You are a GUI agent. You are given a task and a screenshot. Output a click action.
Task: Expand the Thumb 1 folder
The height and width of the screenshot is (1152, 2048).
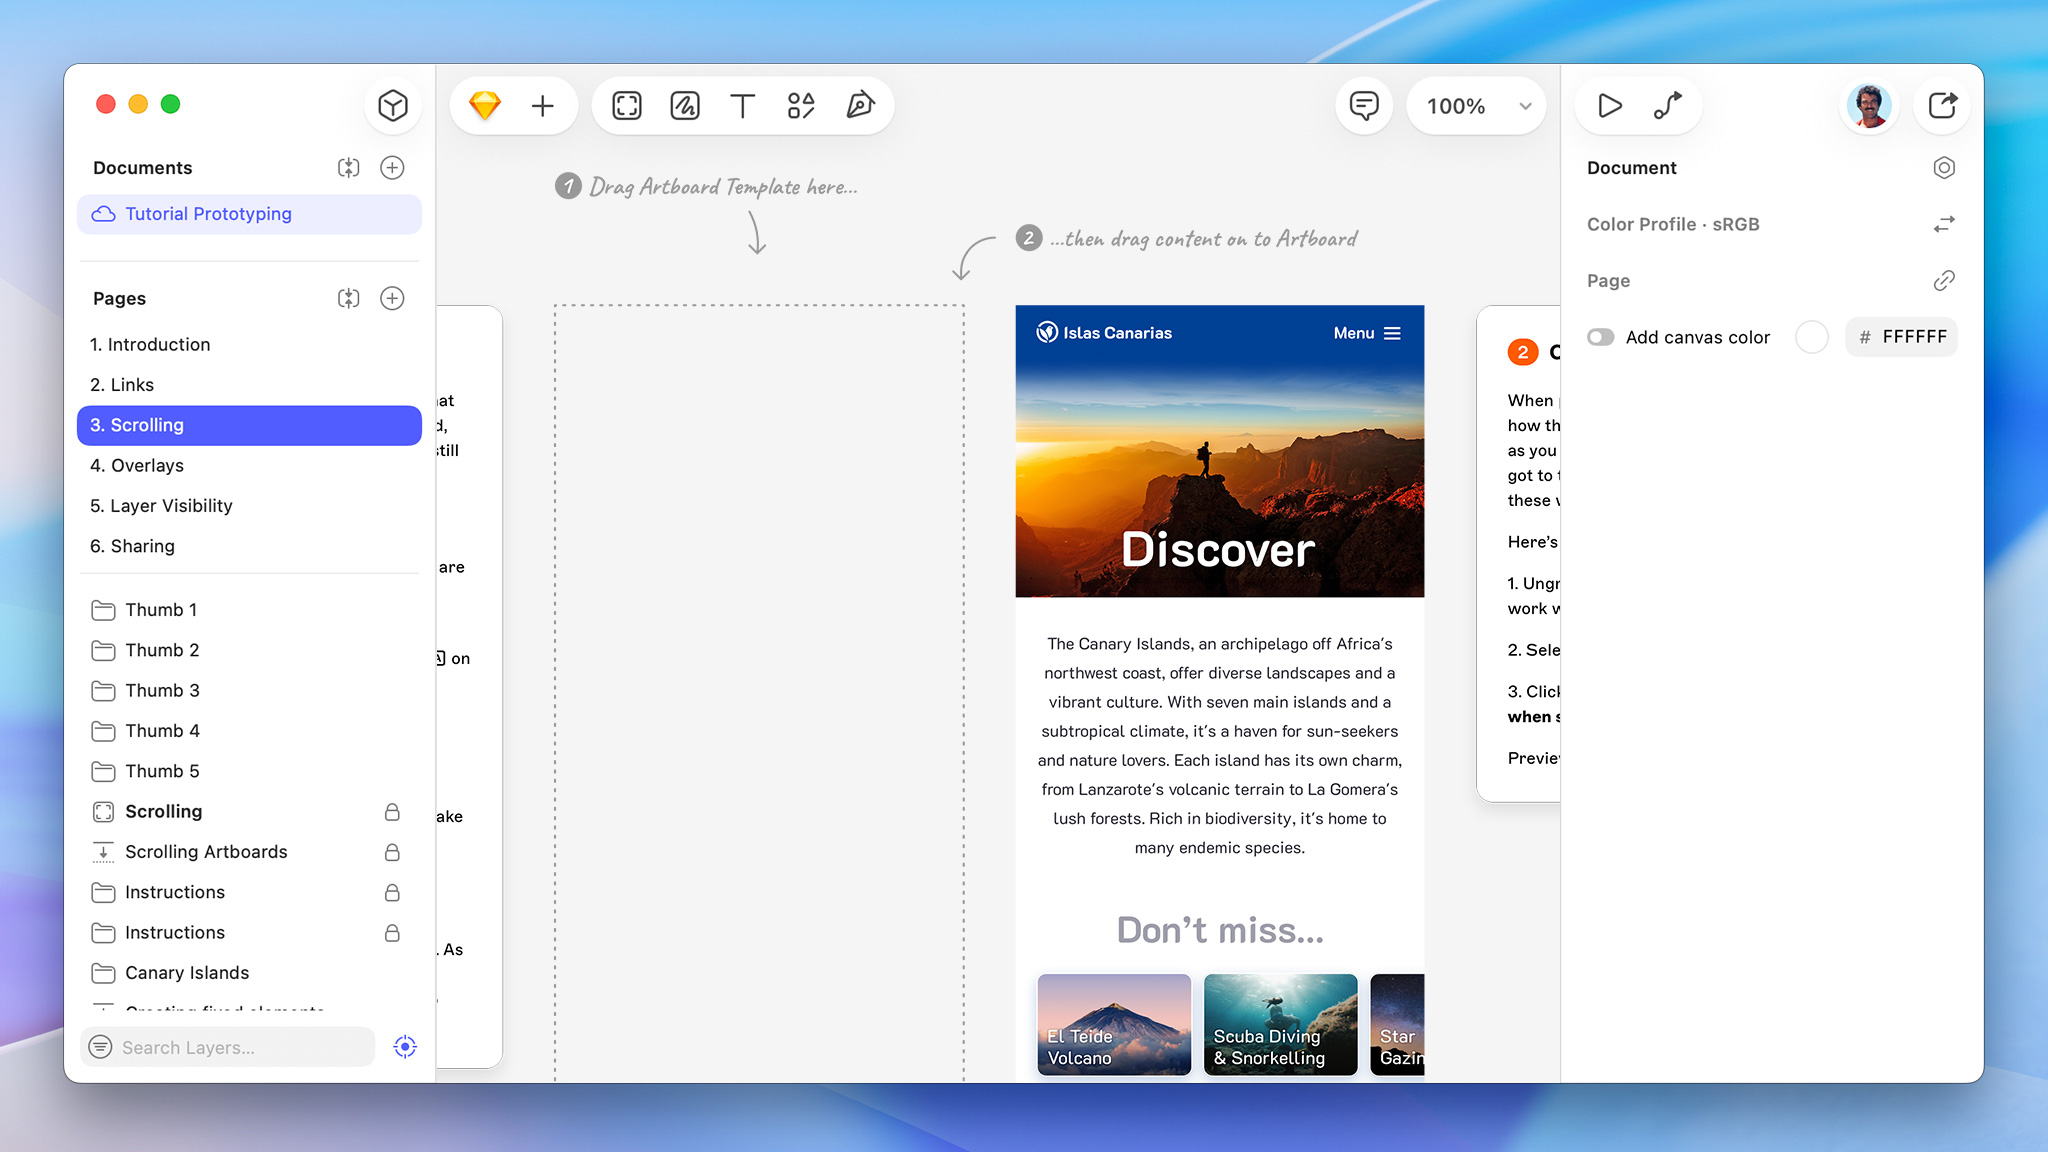coord(104,610)
